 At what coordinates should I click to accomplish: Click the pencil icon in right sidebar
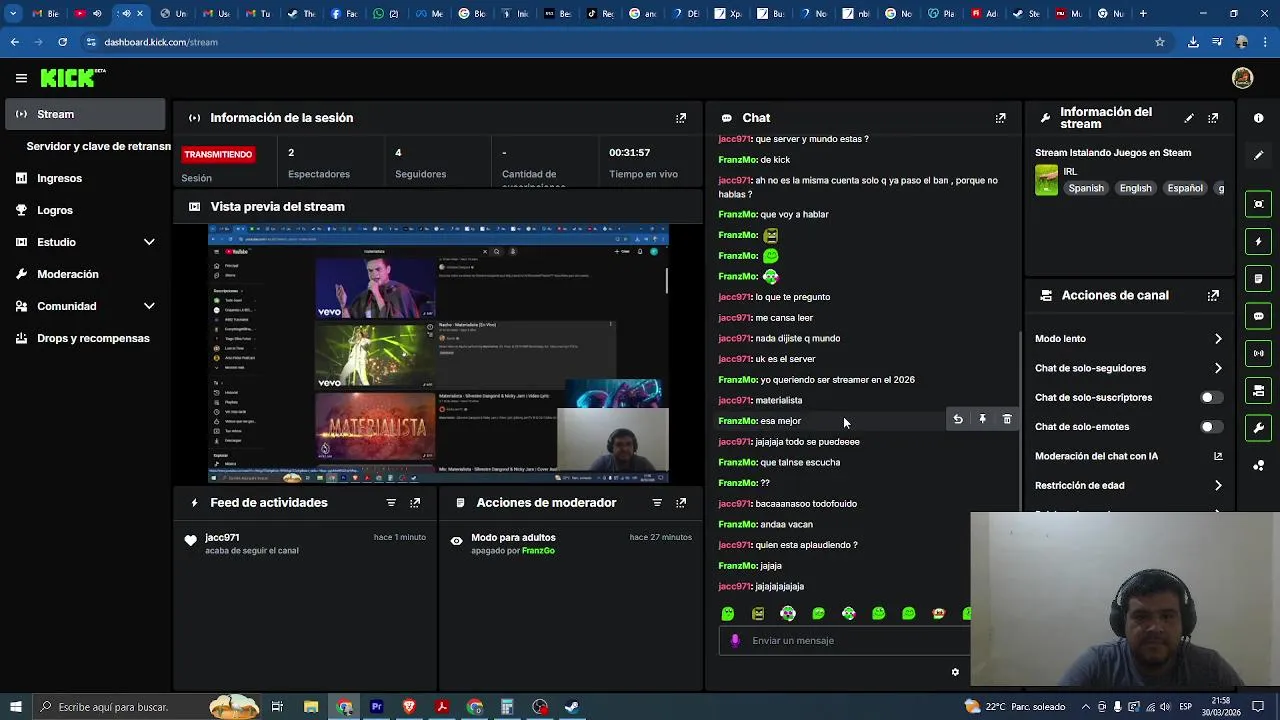point(1259,156)
